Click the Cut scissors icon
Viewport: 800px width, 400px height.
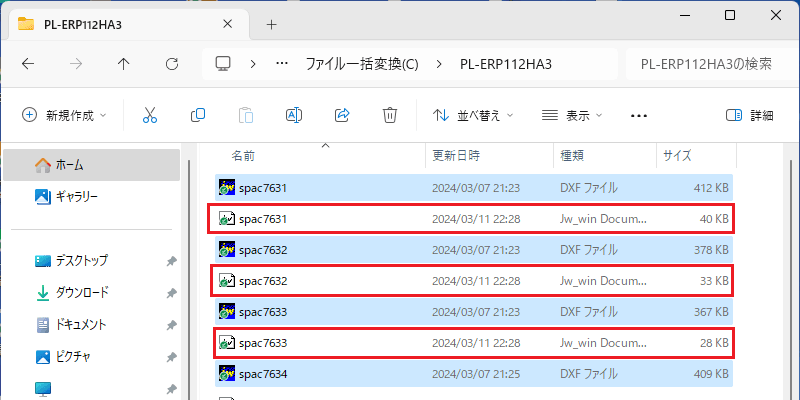(x=149, y=115)
